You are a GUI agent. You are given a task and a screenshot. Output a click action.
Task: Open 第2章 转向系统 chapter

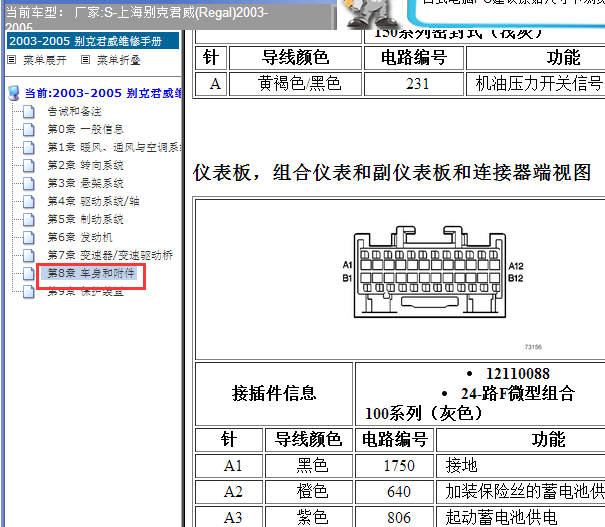[x=85, y=165]
